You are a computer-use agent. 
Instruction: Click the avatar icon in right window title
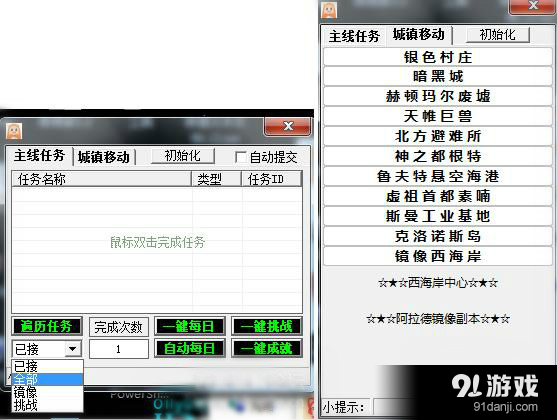tap(329, 9)
